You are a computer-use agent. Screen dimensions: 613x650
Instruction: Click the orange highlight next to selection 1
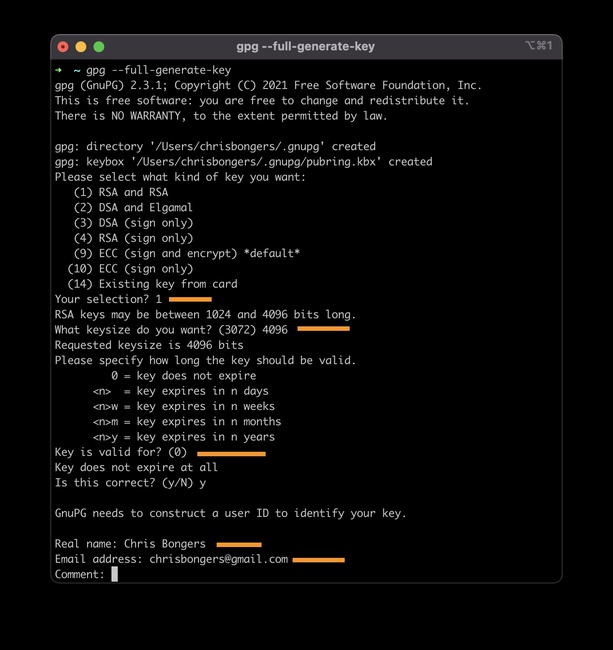pos(190,299)
